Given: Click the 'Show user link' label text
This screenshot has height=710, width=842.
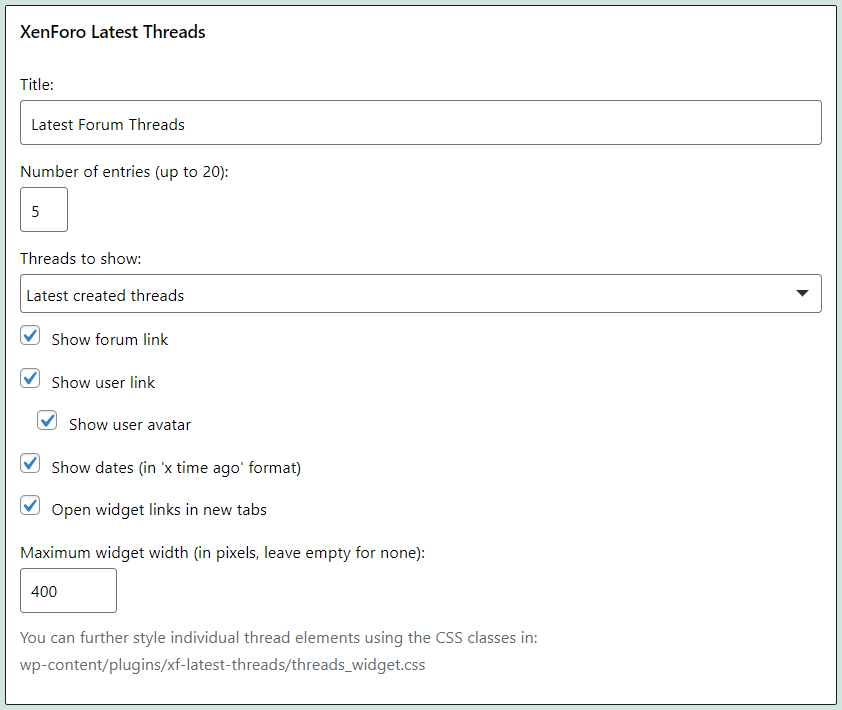Looking at the screenshot, I should tap(103, 382).
